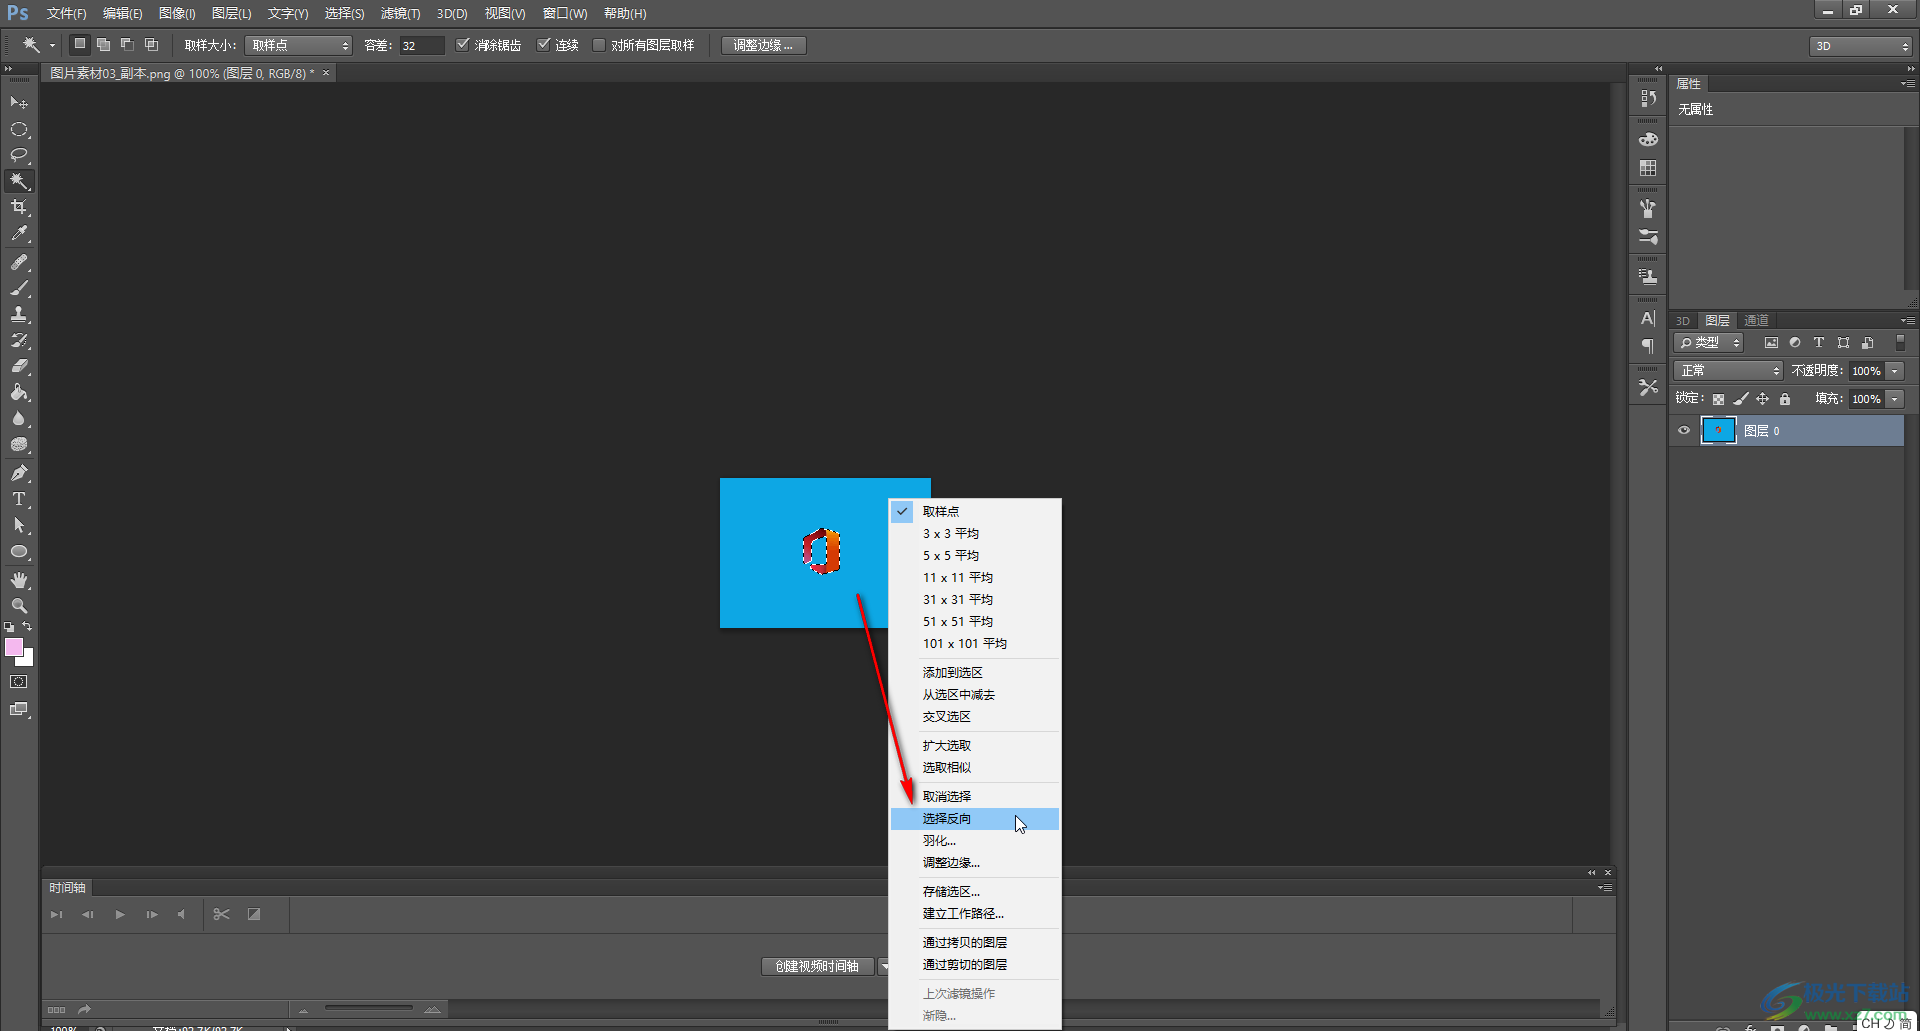Select the Zoom tool
This screenshot has height=1031, width=1920.
tap(19, 606)
